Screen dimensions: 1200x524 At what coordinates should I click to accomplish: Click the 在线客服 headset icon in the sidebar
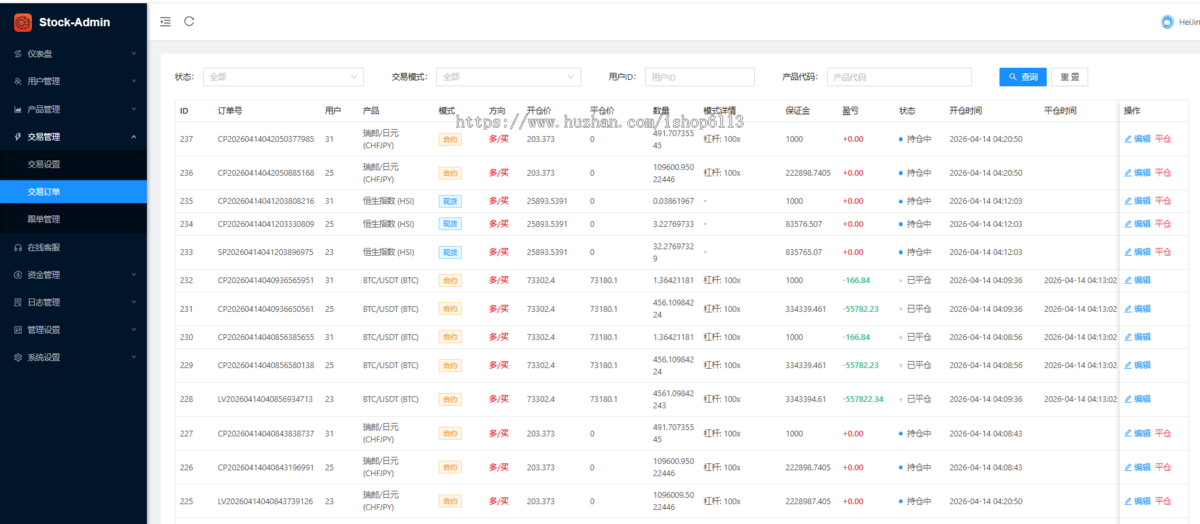[18, 247]
